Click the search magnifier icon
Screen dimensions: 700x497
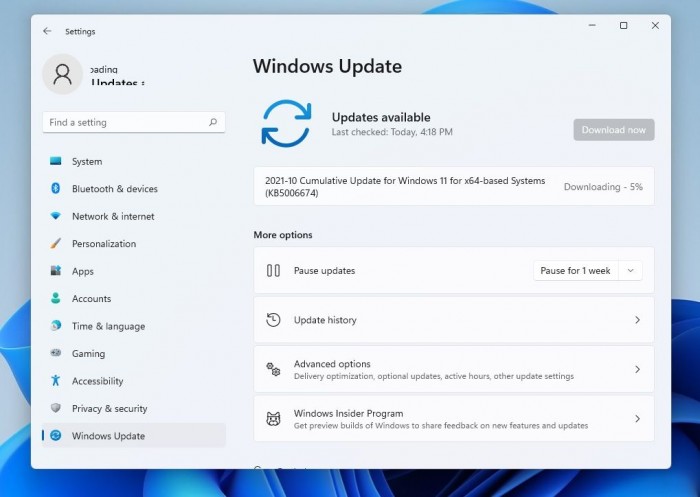click(213, 122)
